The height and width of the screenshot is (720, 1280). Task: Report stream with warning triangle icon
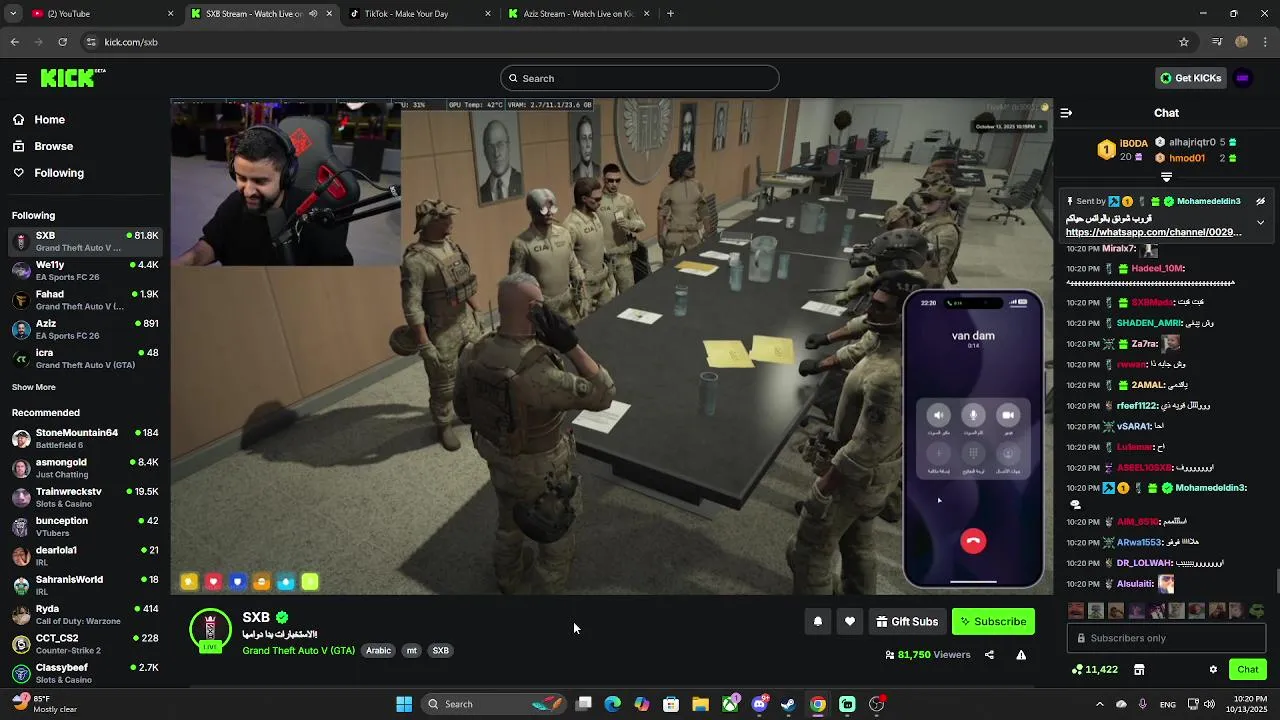(x=1021, y=655)
